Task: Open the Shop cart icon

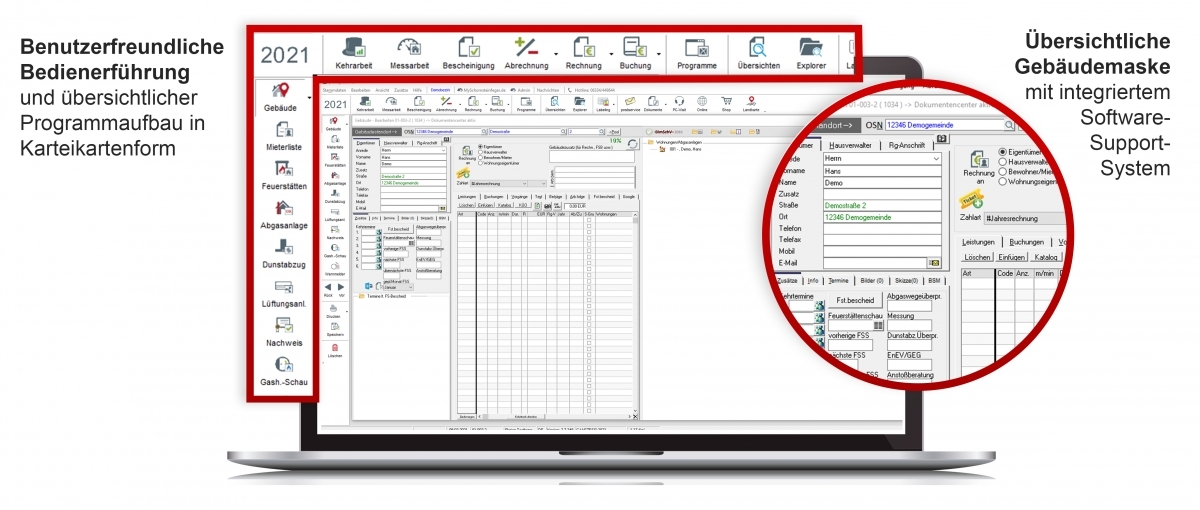Action: pyautogui.click(x=727, y=102)
